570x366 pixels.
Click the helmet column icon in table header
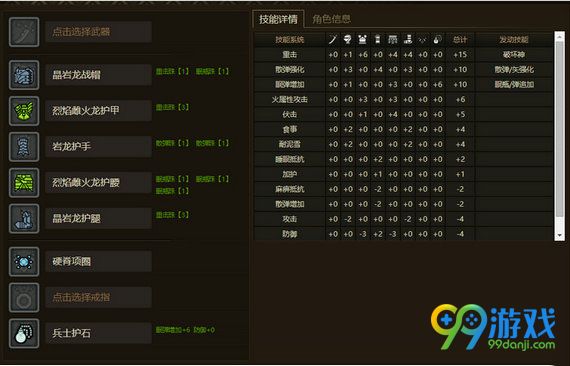[348, 40]
